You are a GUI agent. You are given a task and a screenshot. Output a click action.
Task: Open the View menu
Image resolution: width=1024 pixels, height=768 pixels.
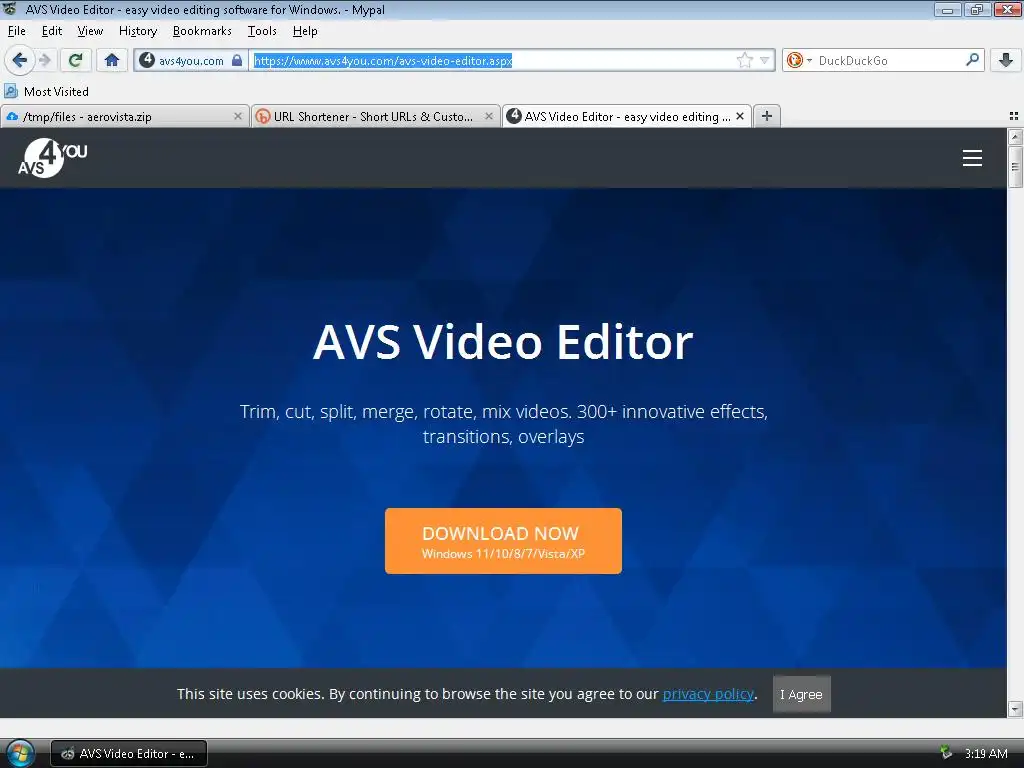pos(90,31)
